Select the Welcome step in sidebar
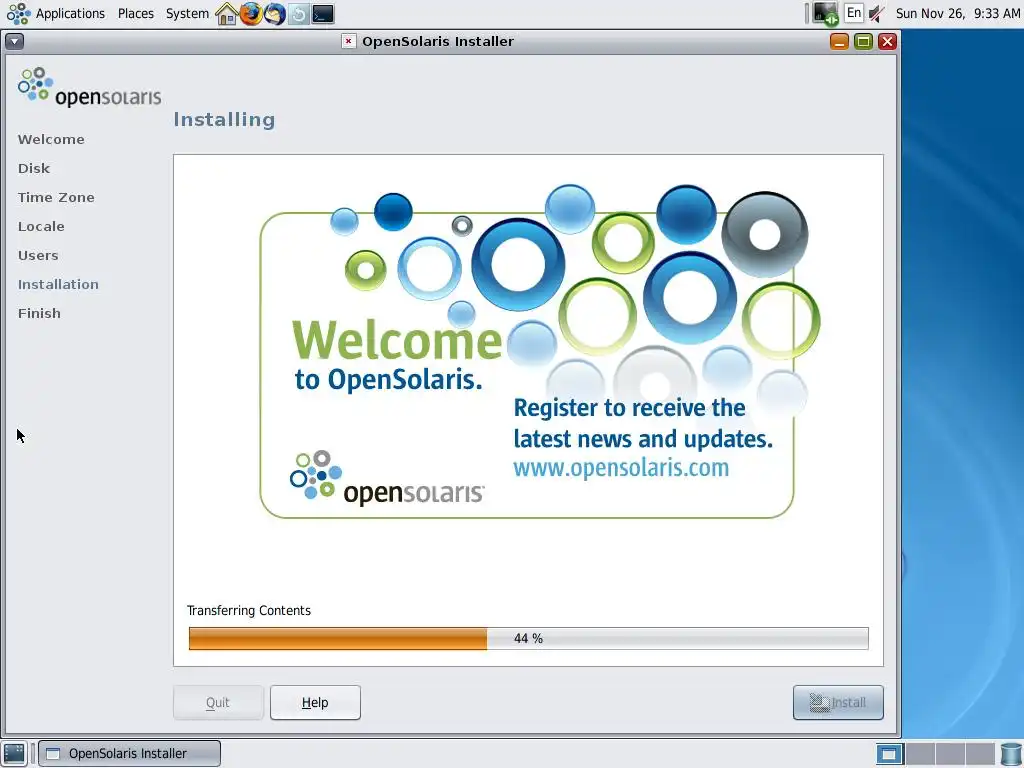The height and width of the screenshot is (768, 1024). point(51,140)
